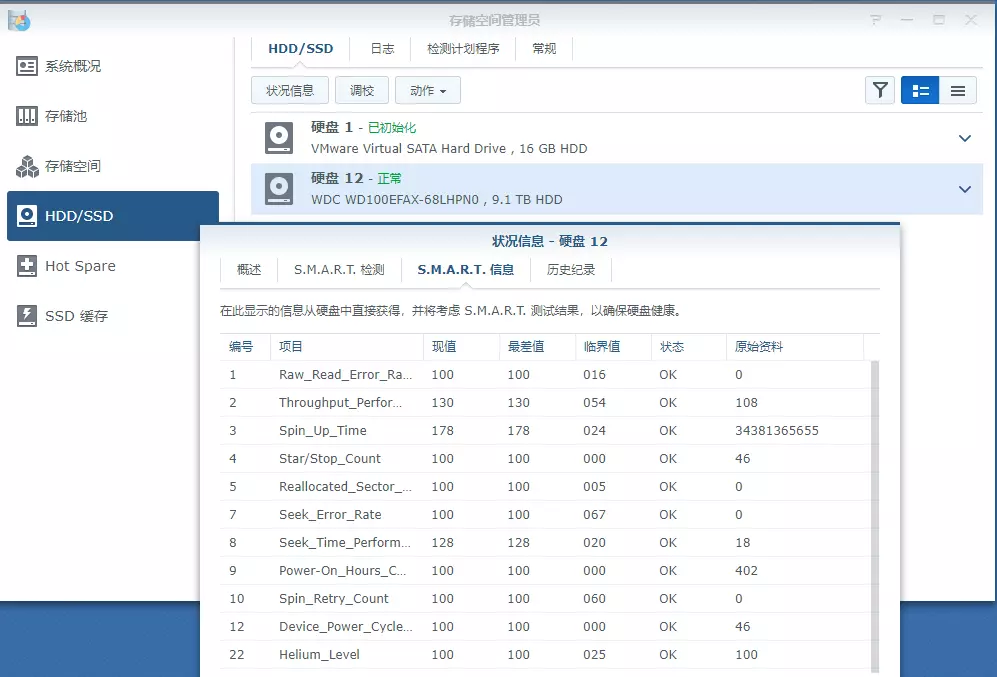The image size is (997, 677).
Task: Enable compact list view mode
Action: 958,90
